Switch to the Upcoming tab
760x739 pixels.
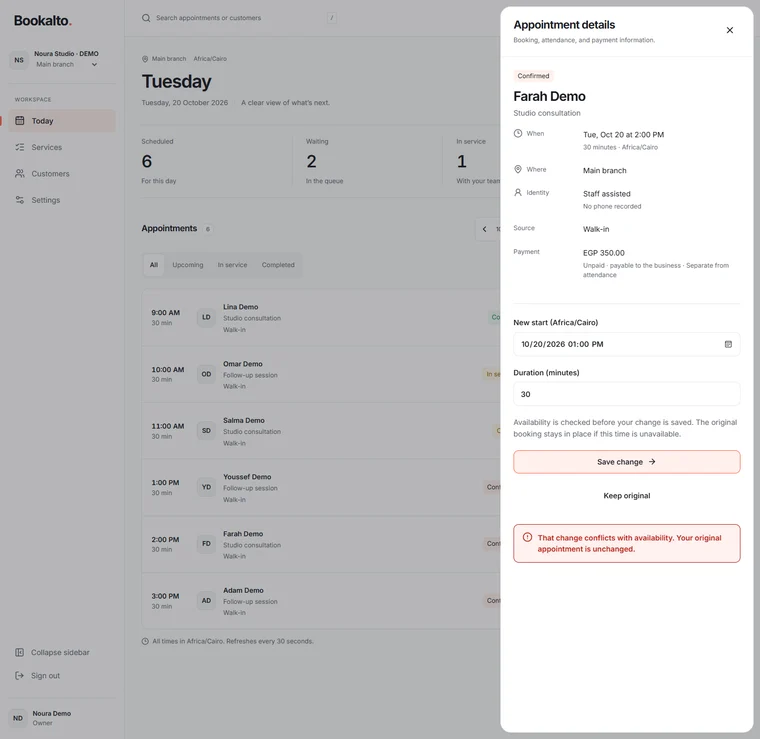188,265
